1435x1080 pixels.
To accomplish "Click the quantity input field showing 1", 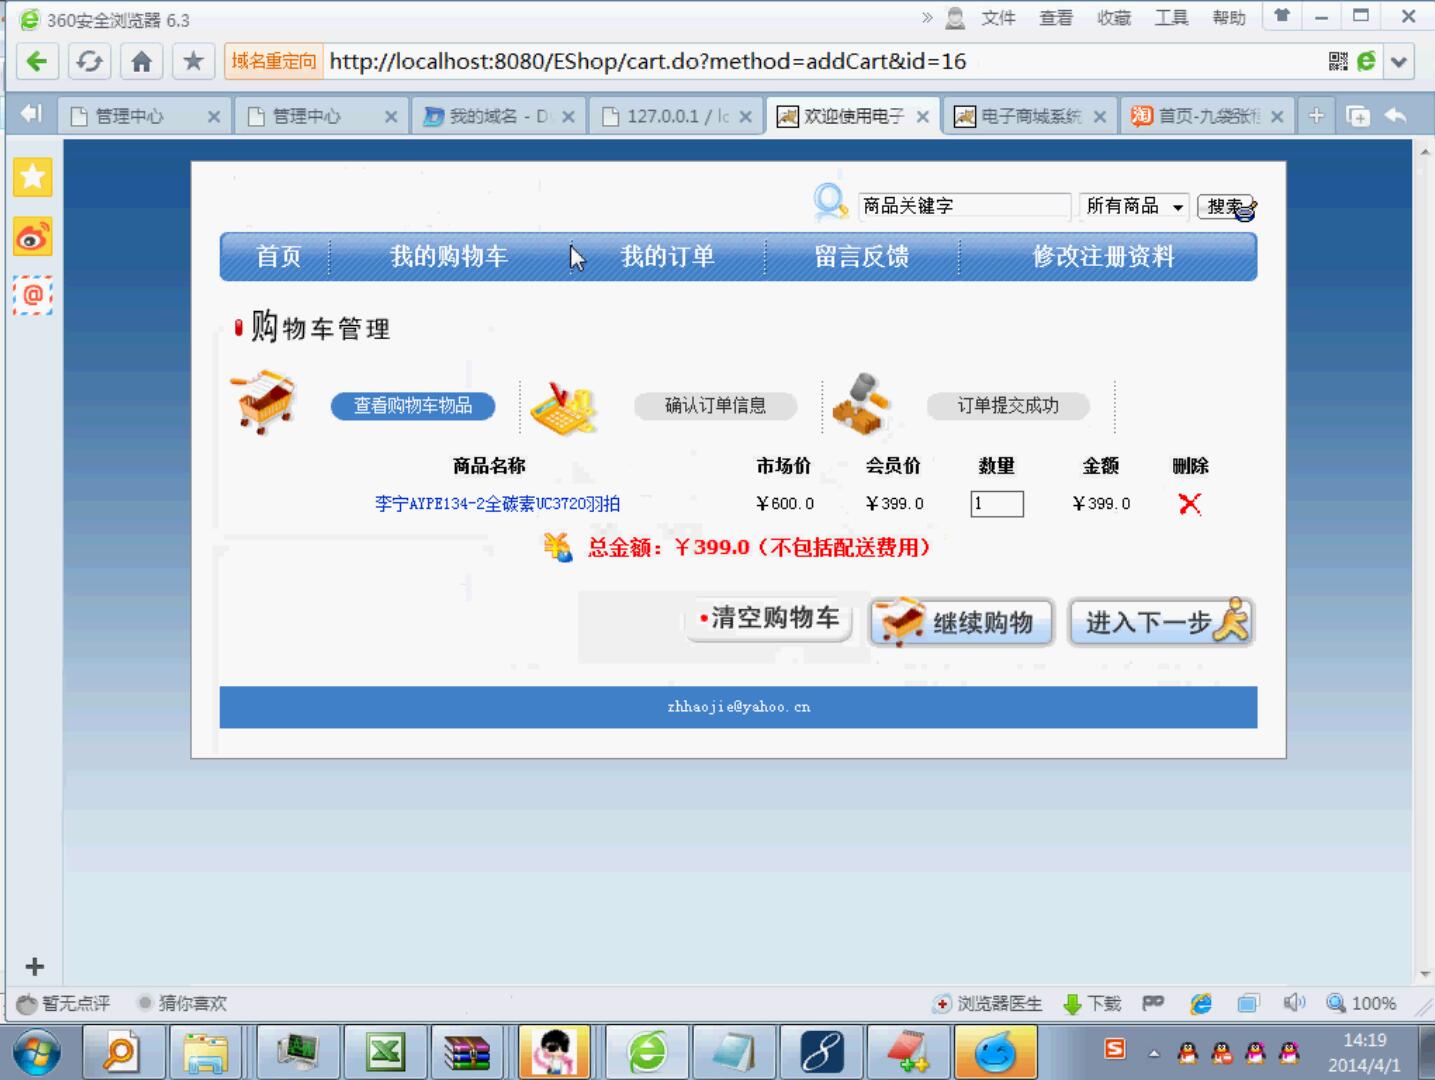I will click(997, 504).
